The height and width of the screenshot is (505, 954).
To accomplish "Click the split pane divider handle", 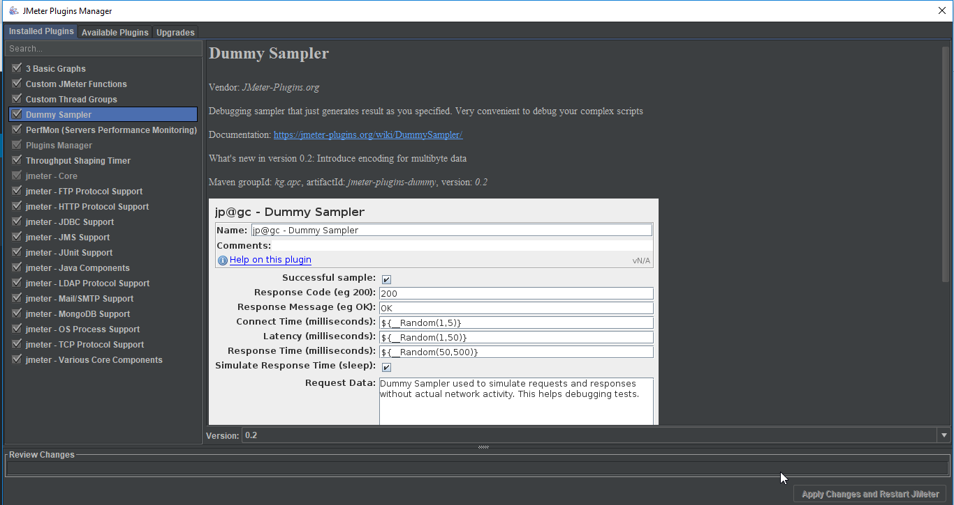I will (484, 447).
